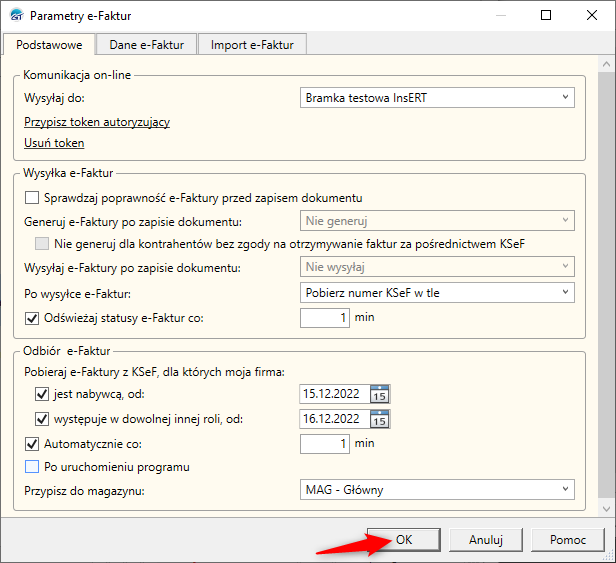Disable 'Automatycznie co' checkbox
Screen dimensions: 616x563
[32, 442]
